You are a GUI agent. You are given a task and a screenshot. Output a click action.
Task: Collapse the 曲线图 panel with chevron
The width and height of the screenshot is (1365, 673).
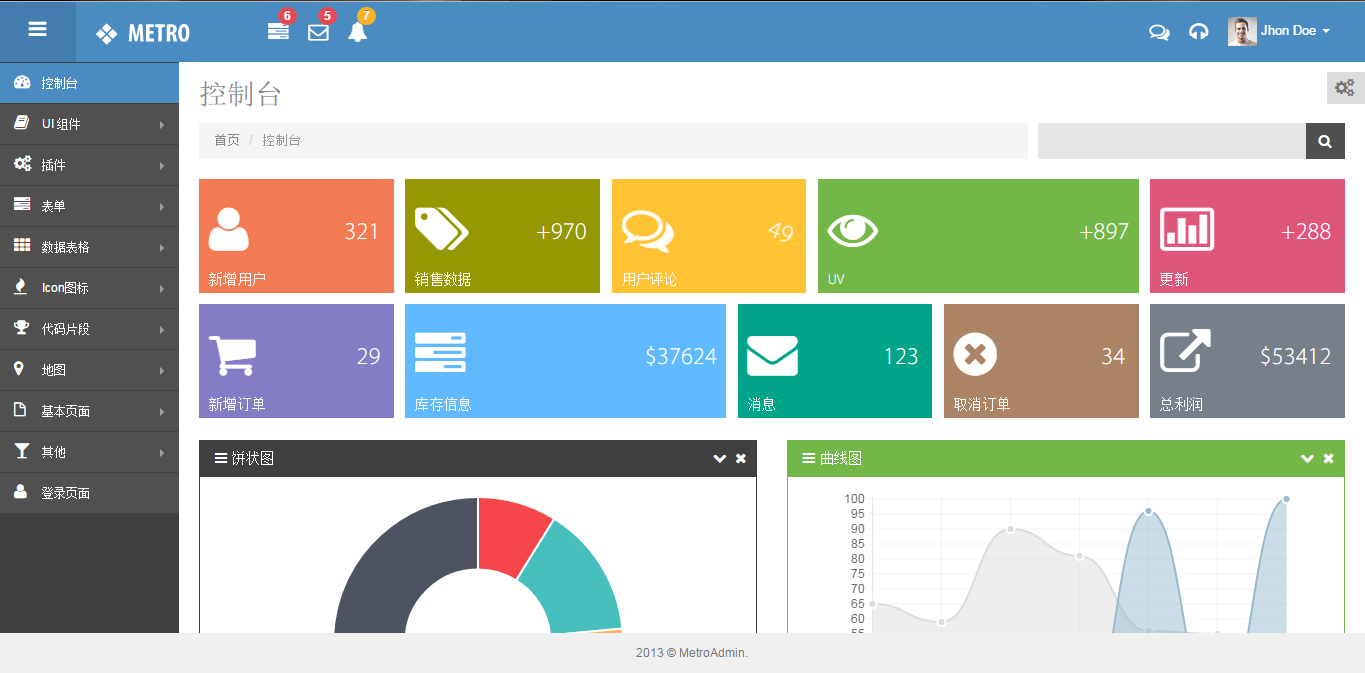pos(1307,459)
